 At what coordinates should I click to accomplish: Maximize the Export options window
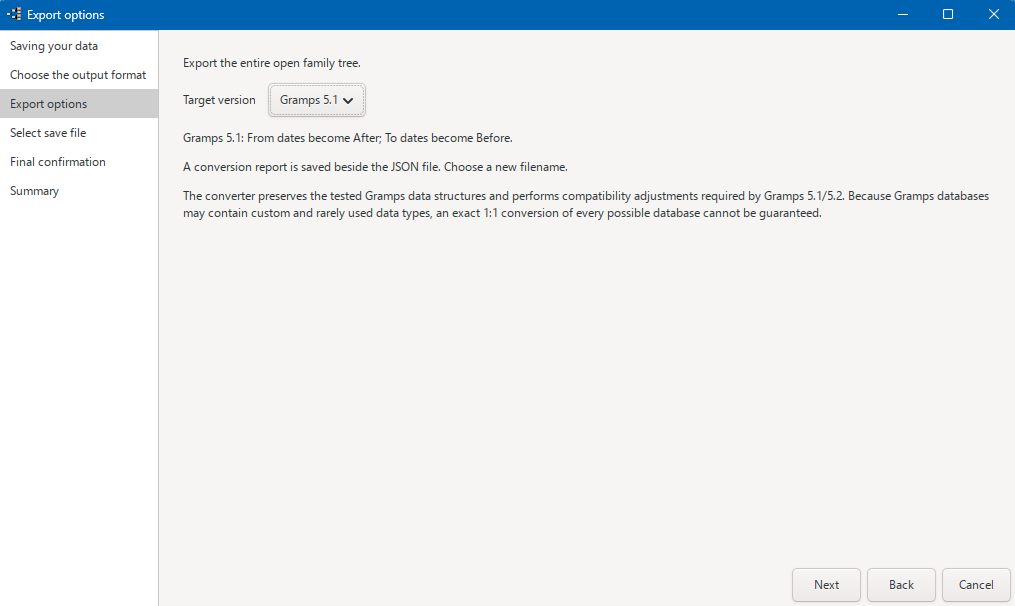pos(948,14)
